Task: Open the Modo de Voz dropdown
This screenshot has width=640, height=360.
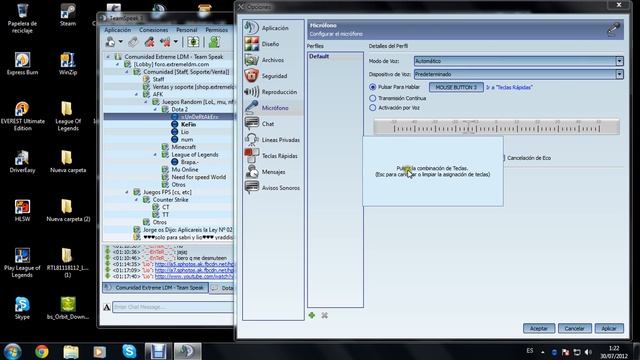Action: pos(519,61)
